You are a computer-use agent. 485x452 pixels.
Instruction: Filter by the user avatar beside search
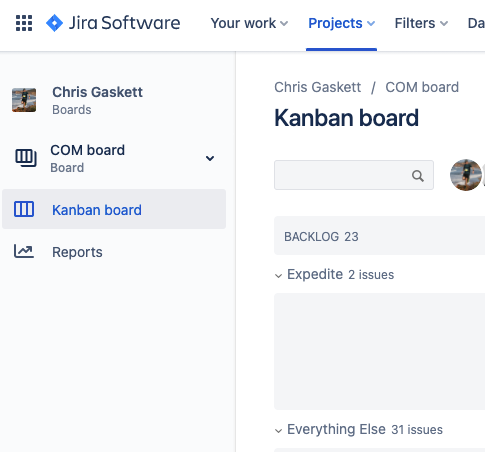click(x=466, y=175)
